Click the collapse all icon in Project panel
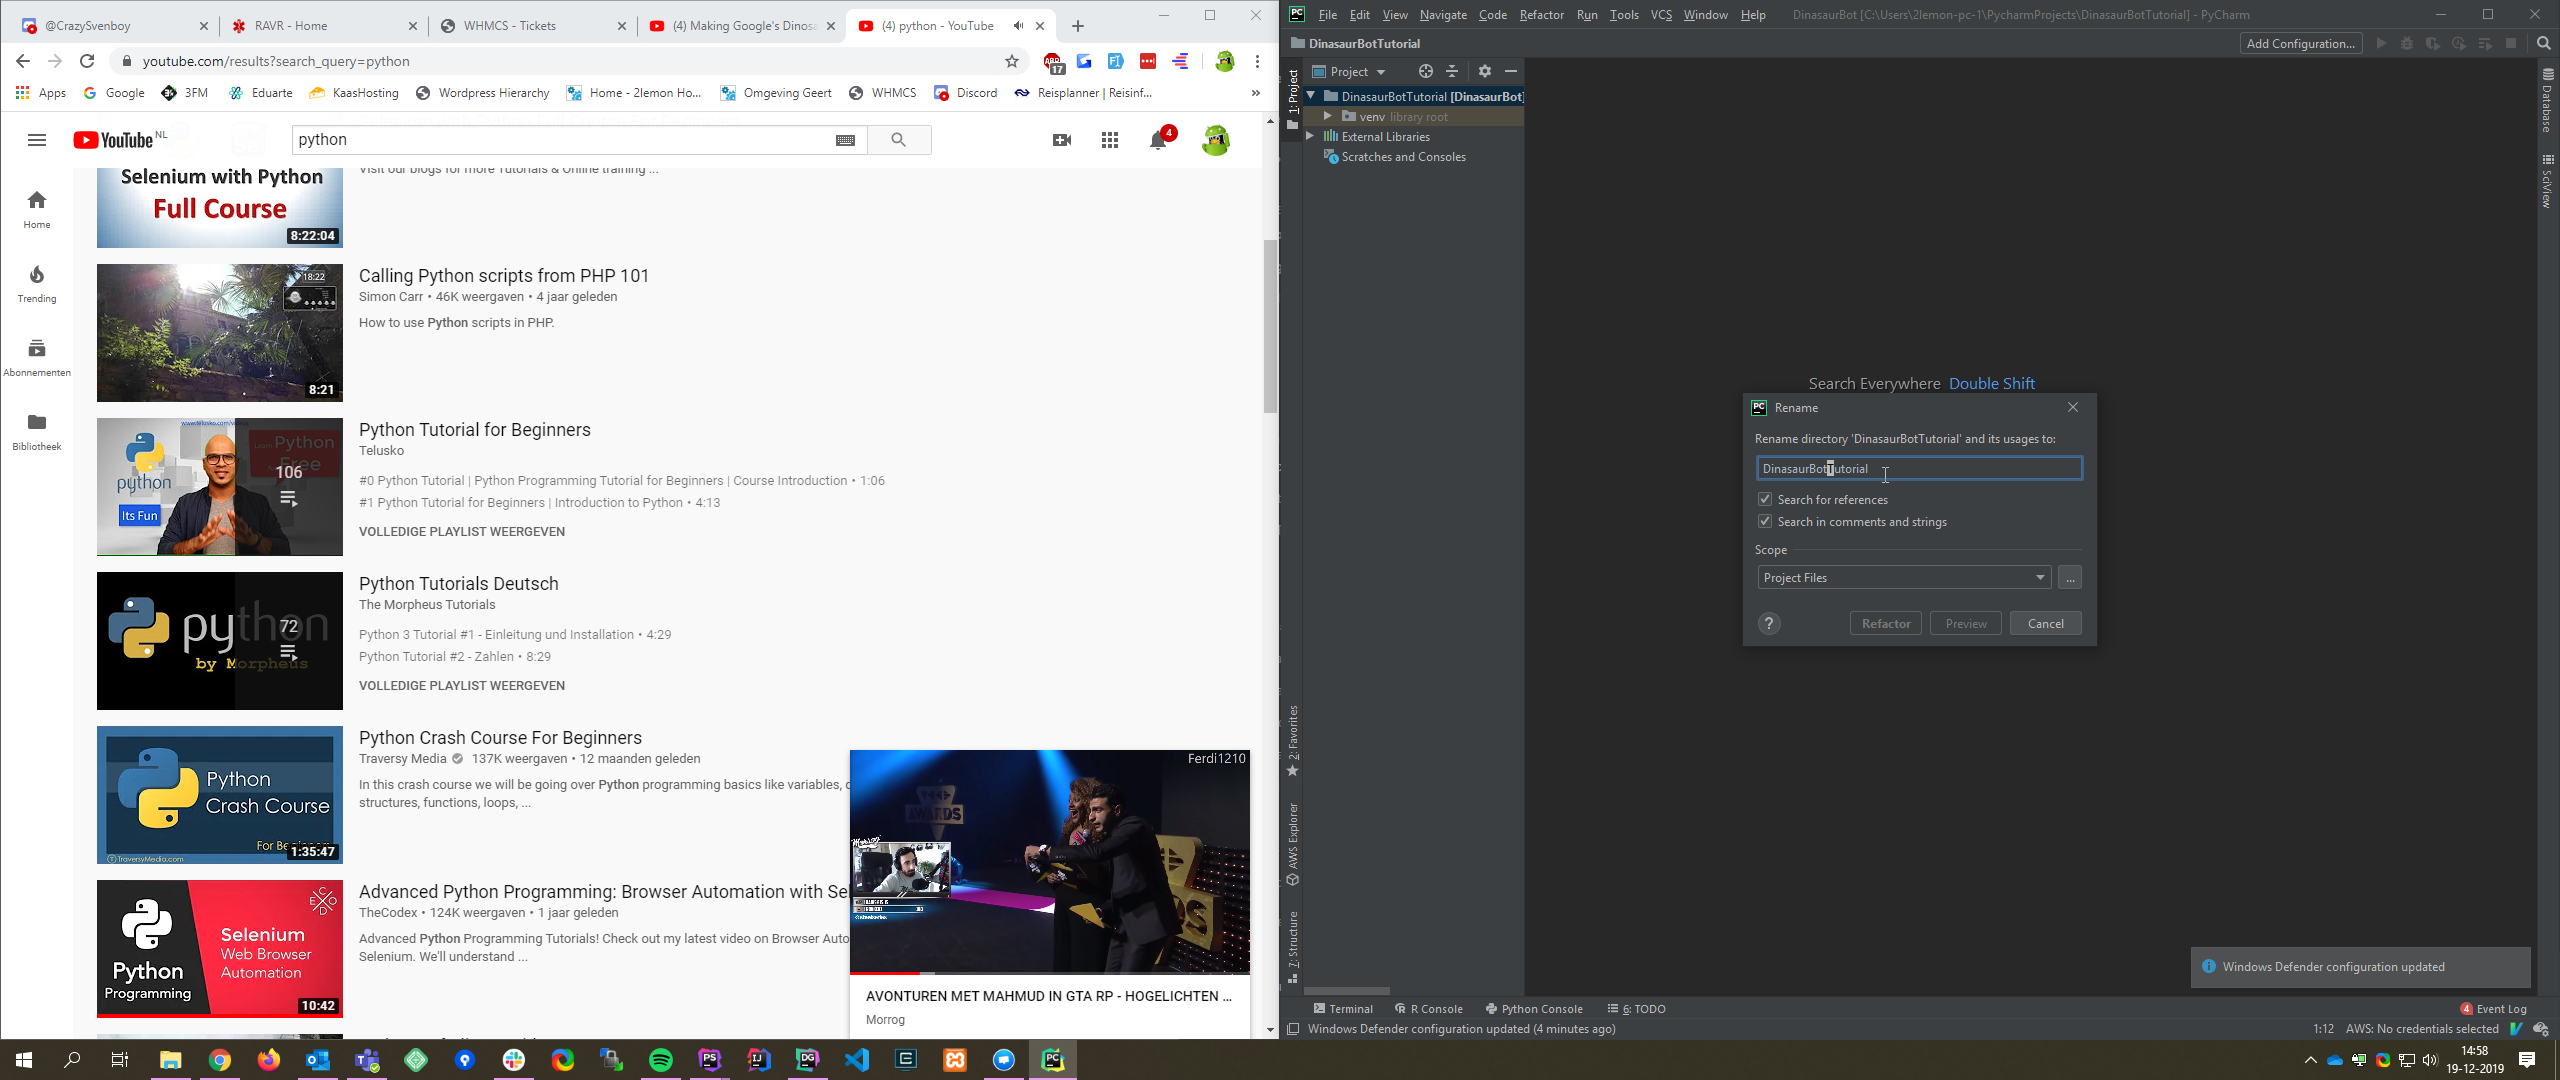Screen dimensions: 2560x1080 coord(1452,71)
